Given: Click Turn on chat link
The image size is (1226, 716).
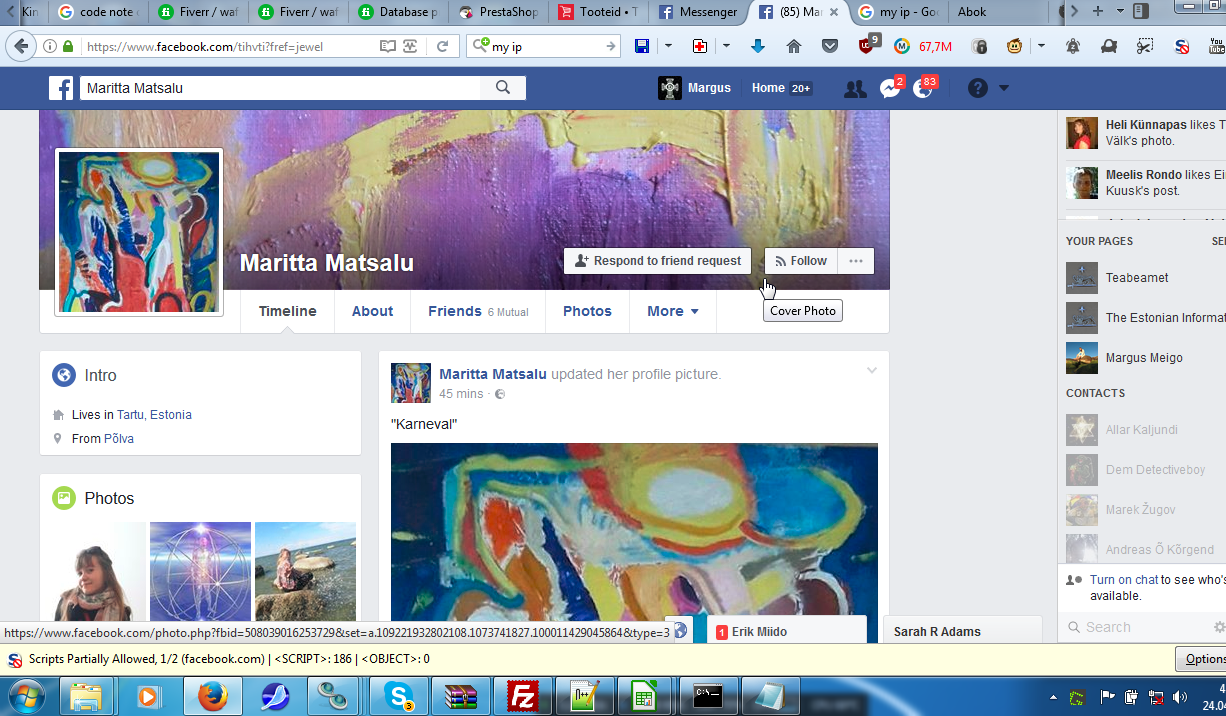Looking at the screenshot, I should click(x=1124, y=580).
